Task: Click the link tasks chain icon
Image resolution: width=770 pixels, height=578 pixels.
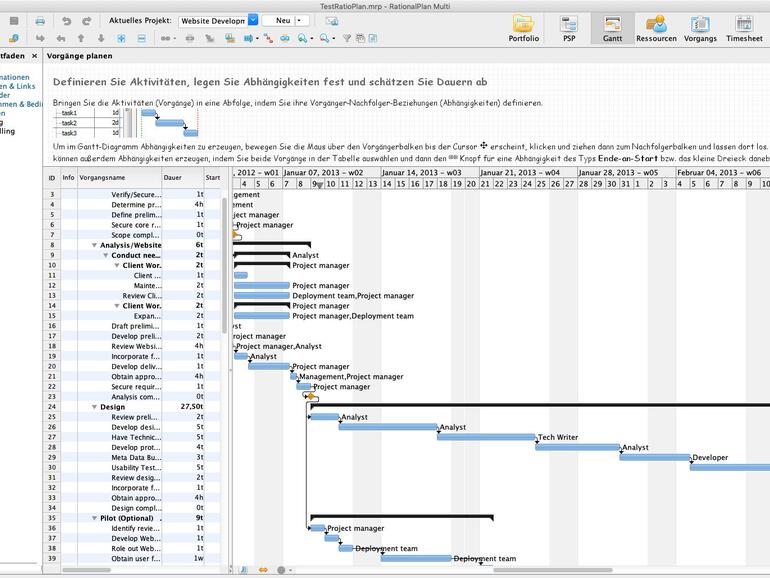Action: click(165, 38)
